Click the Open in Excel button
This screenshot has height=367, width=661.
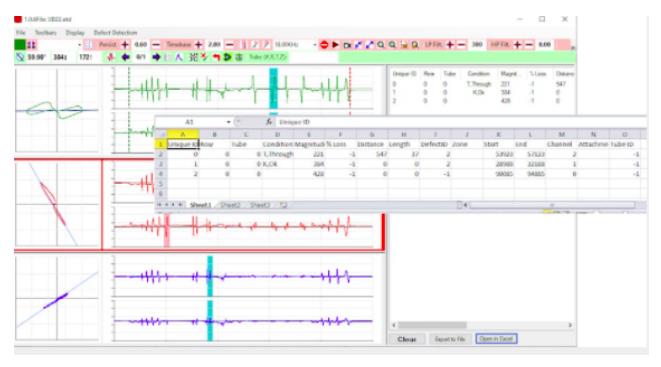496,339
